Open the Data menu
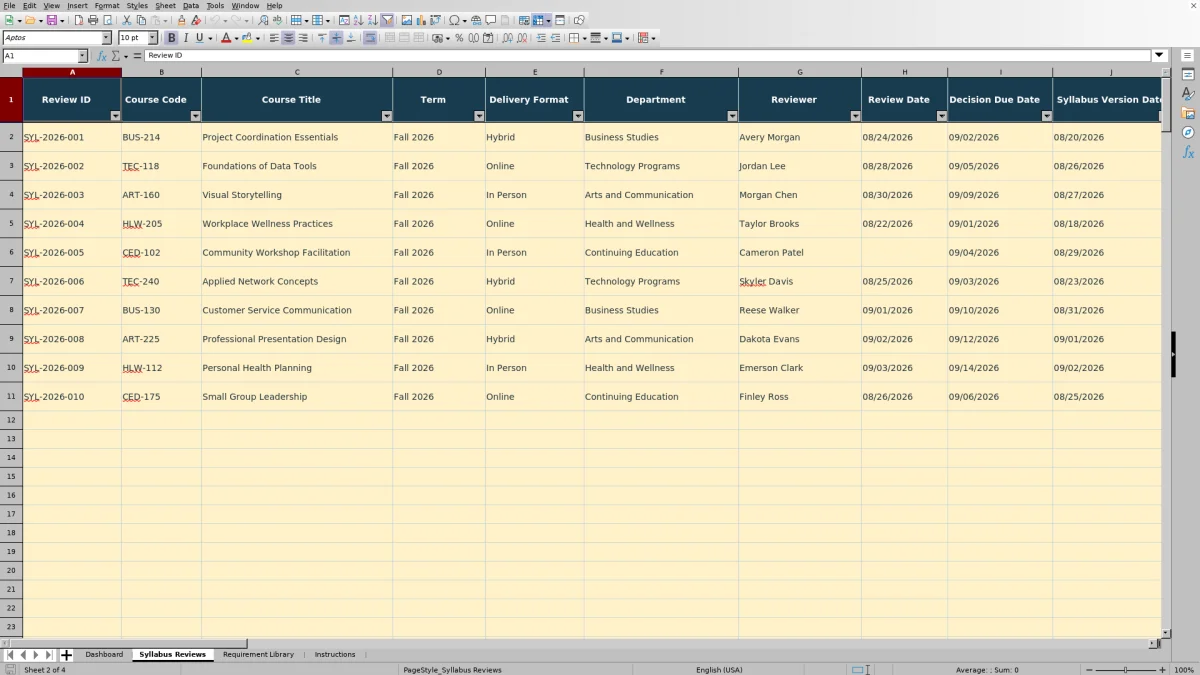 (191, 5)
